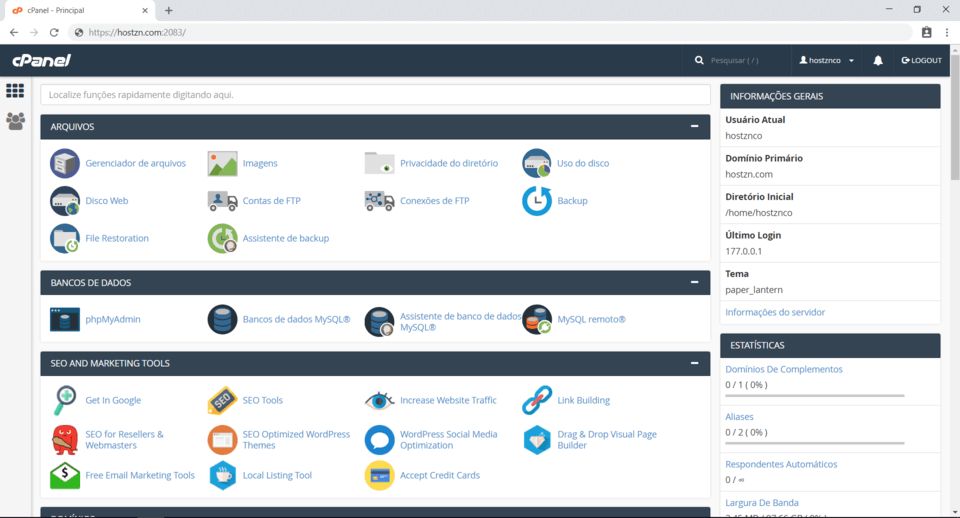Open the hostznco user dropdown
The image size is (960, 518).
tap(827, 60)
